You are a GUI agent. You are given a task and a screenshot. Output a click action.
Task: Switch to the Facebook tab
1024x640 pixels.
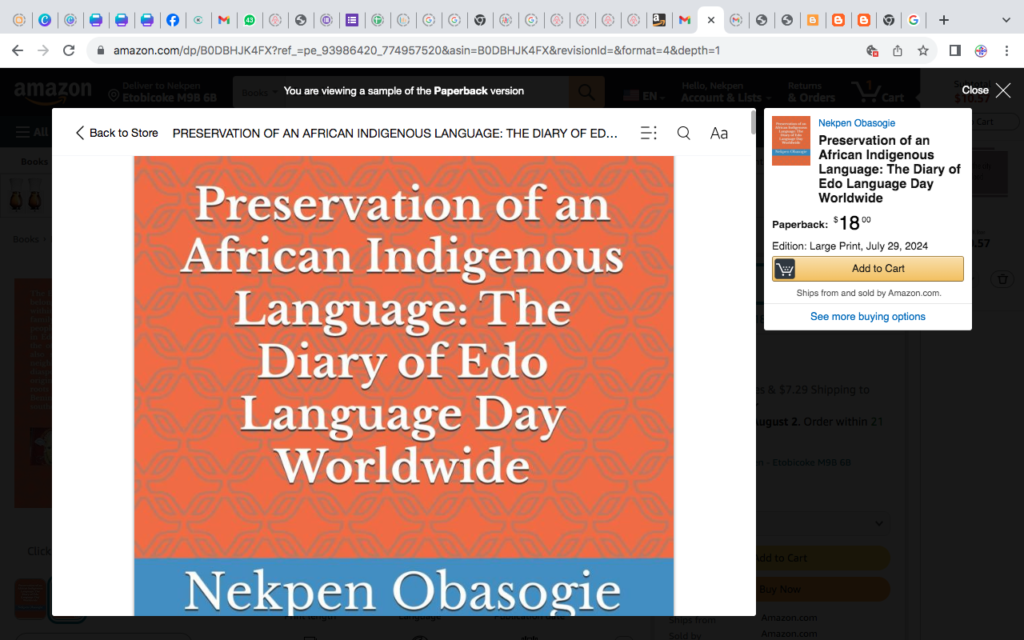click(173, 20)
